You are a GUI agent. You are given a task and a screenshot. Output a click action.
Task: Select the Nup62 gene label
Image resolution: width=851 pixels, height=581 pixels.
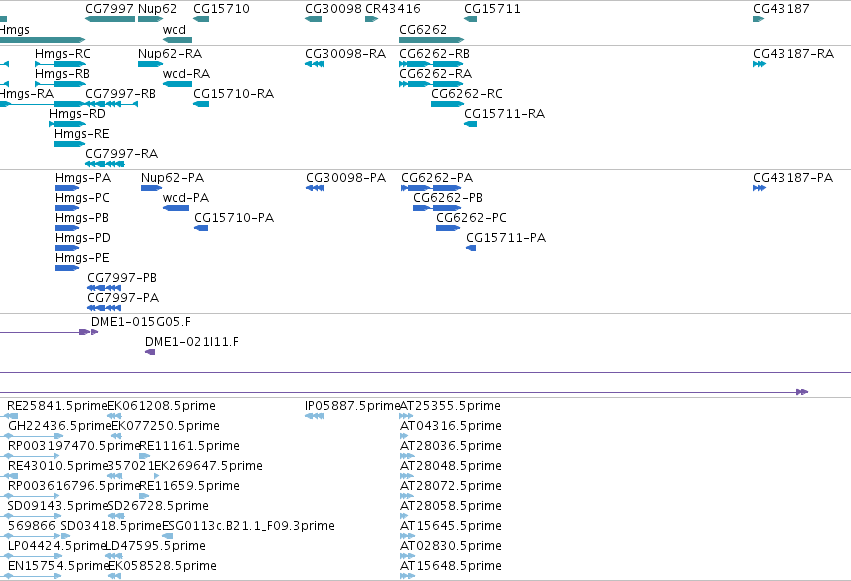pyautogui.click(x=157, y=9)
